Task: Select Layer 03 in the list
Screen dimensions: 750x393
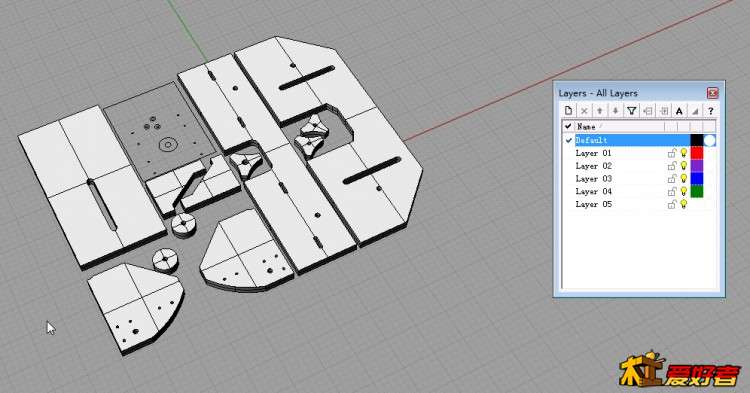Action: [x=594, y=179]
